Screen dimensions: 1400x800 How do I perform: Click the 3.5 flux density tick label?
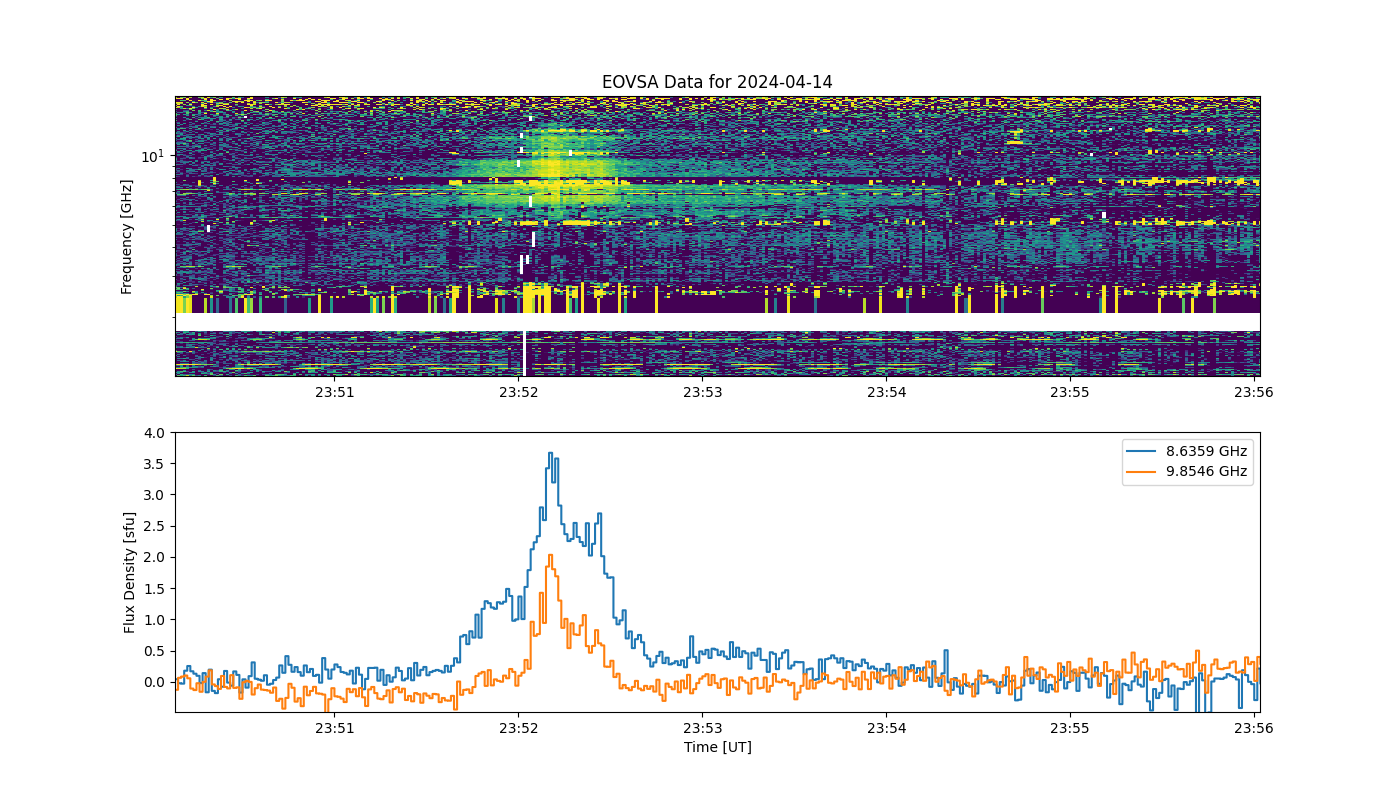[155, 464]
